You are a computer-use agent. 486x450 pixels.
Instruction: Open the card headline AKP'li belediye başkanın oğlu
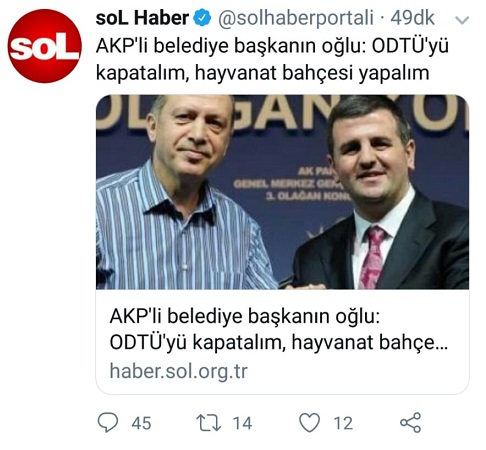click(245, 316)
